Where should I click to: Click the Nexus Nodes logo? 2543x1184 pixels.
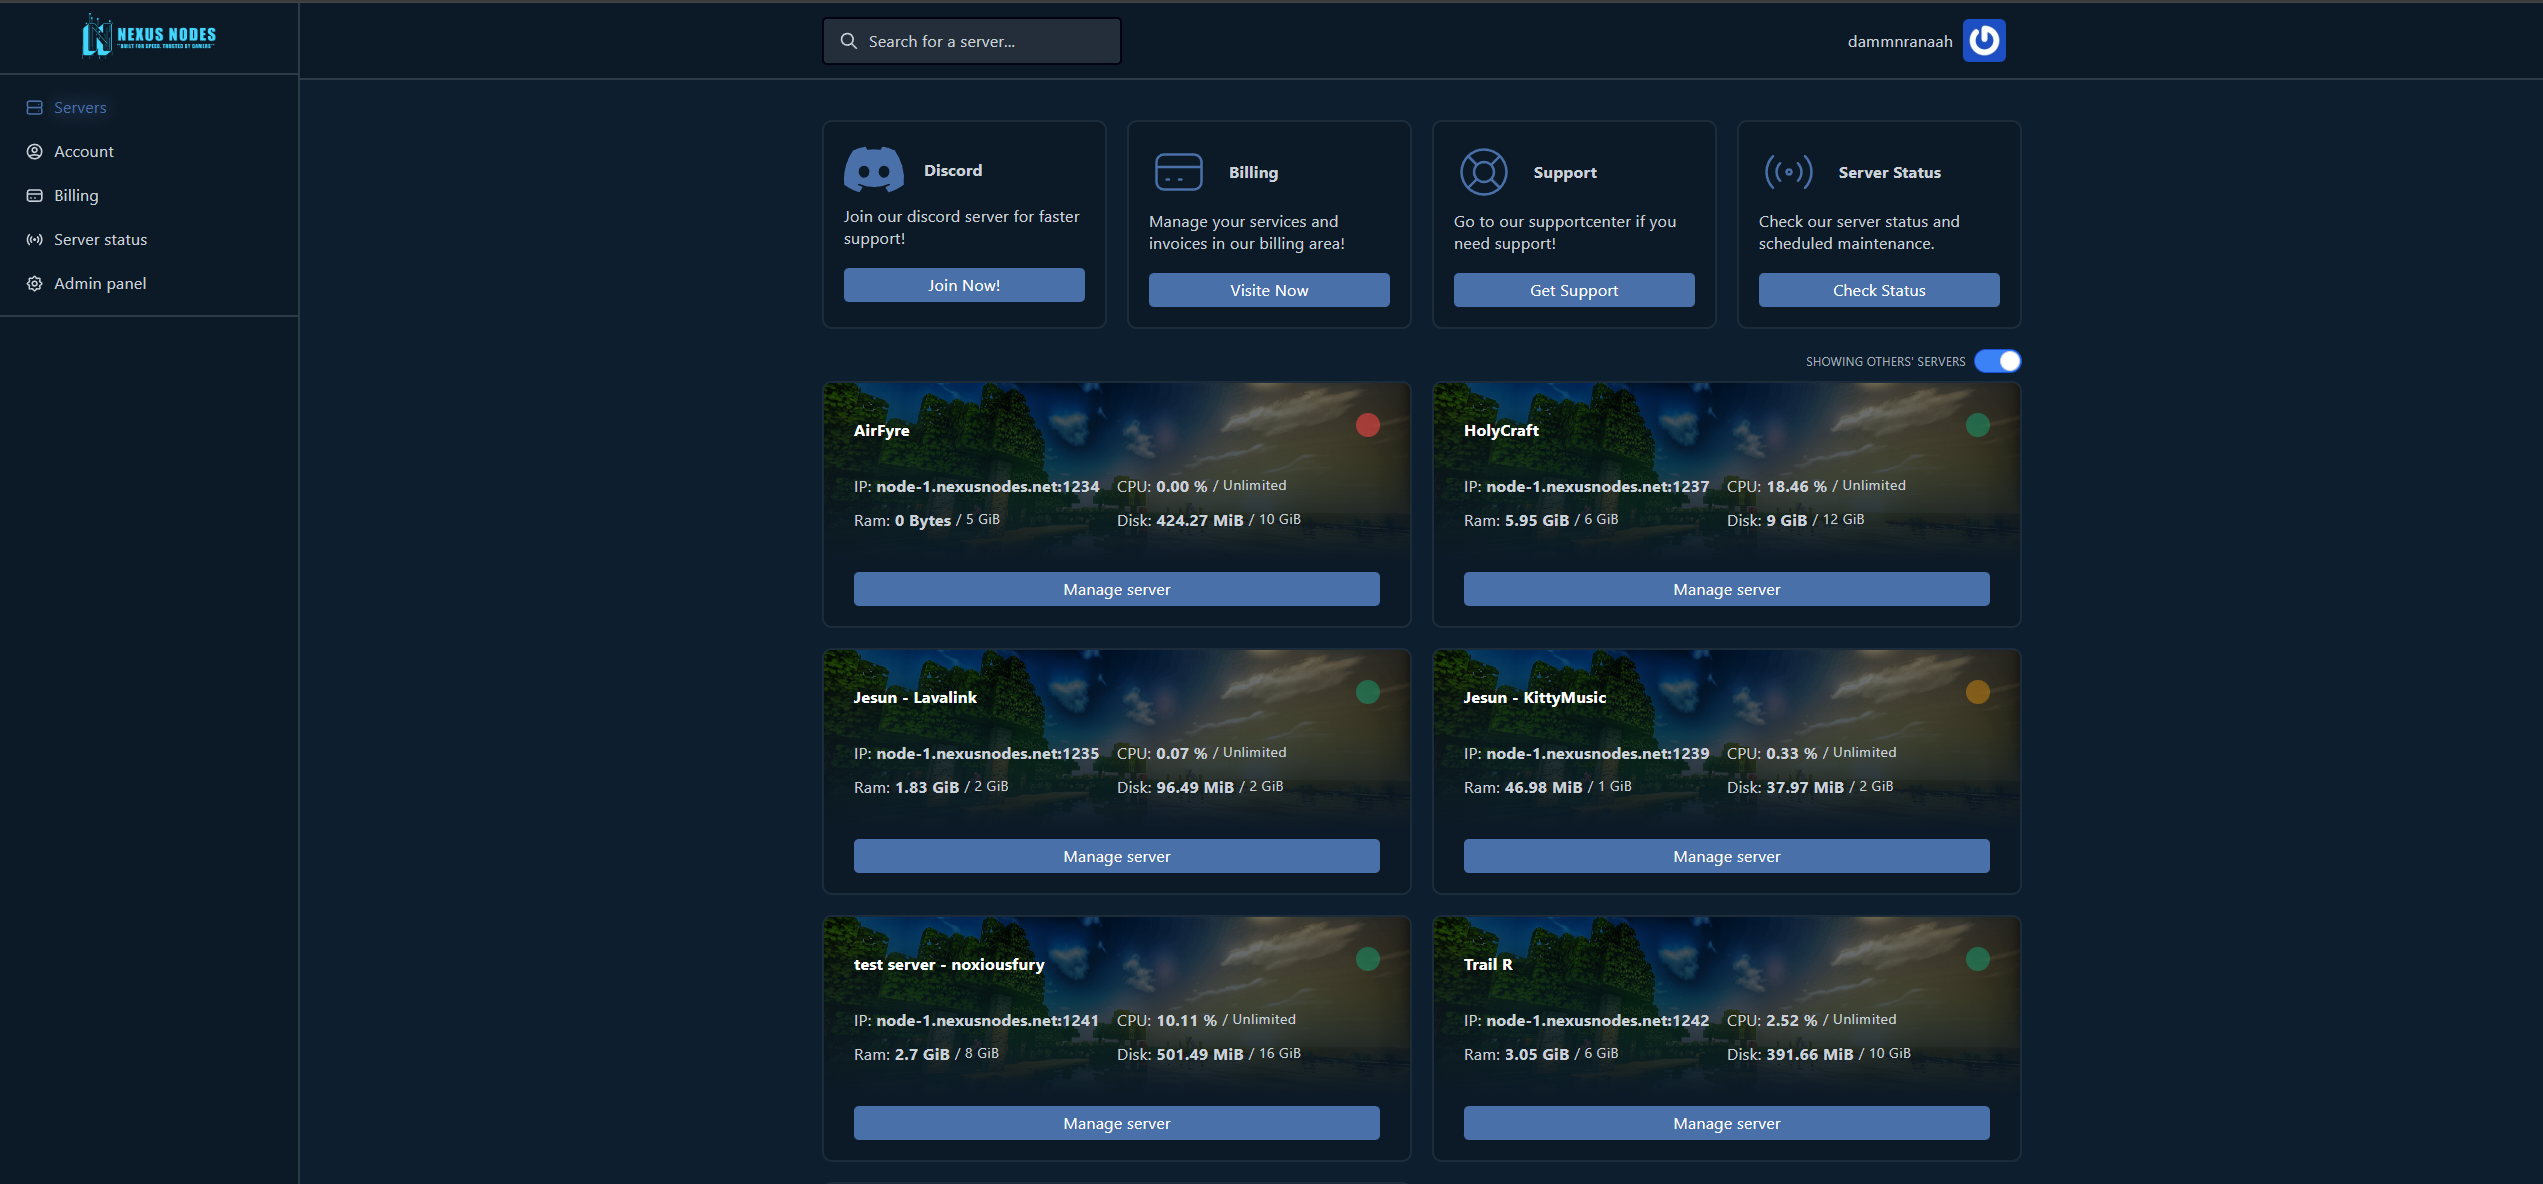tap(148, 37)
